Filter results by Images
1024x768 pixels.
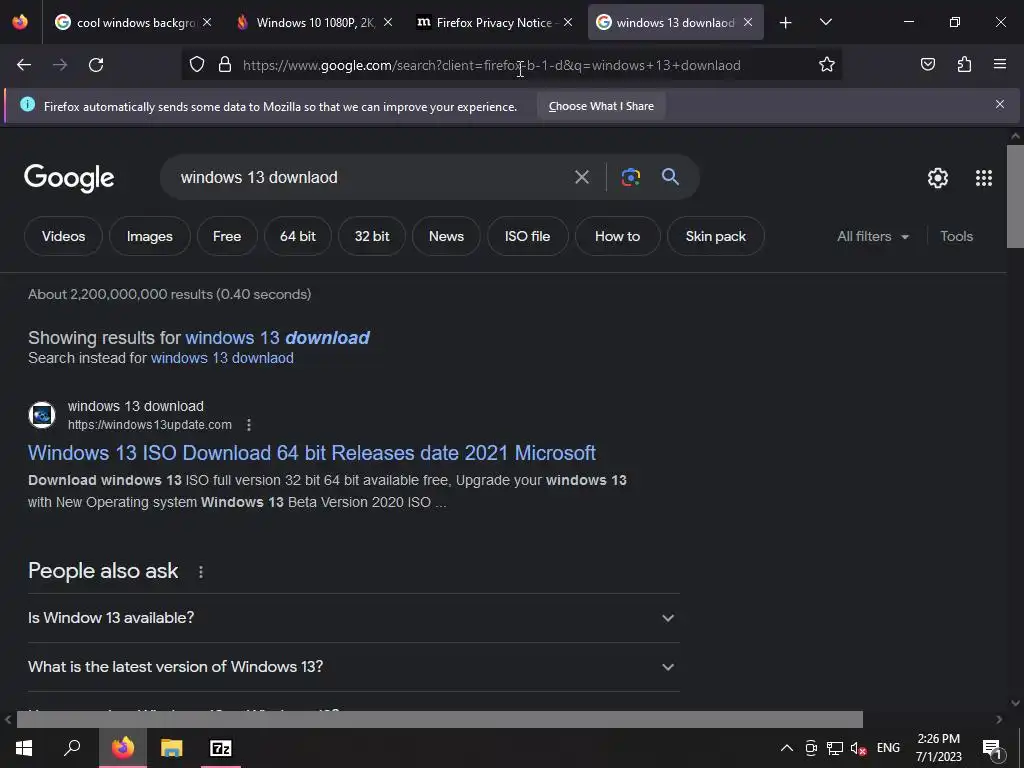(150, 236)
